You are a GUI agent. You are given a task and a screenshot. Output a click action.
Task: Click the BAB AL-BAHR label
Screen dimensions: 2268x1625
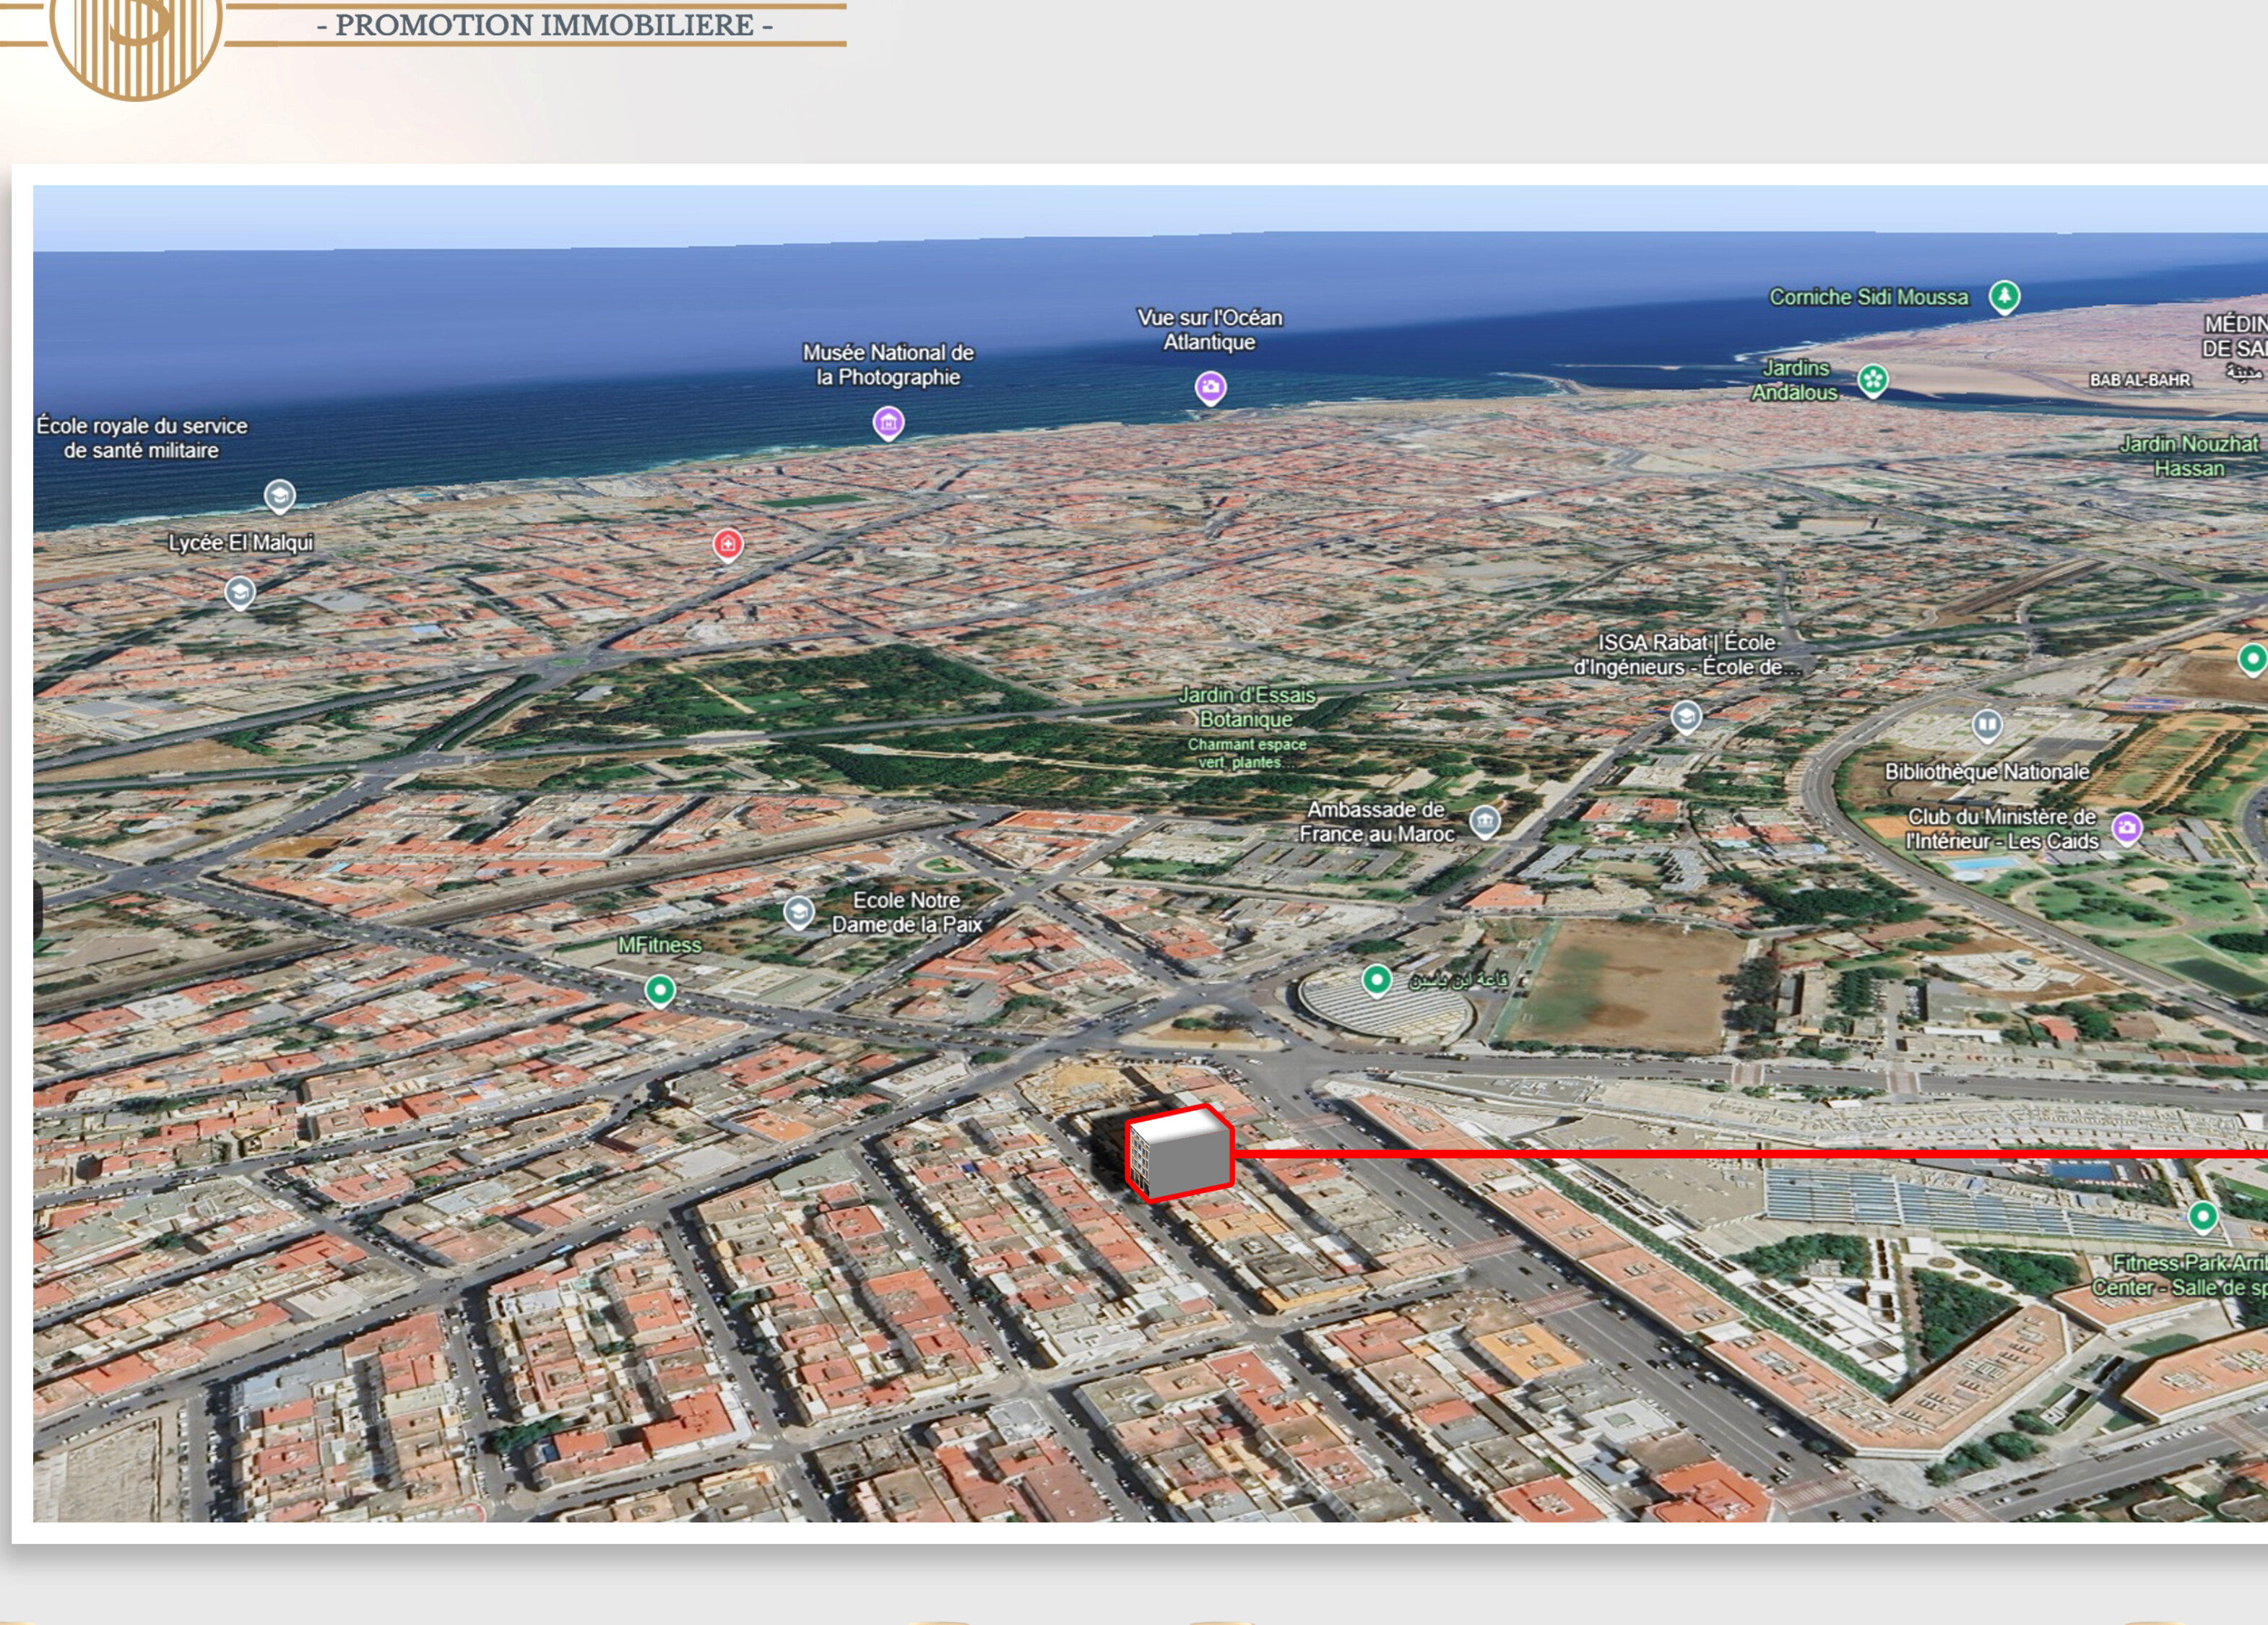[x=2139, y=380]
